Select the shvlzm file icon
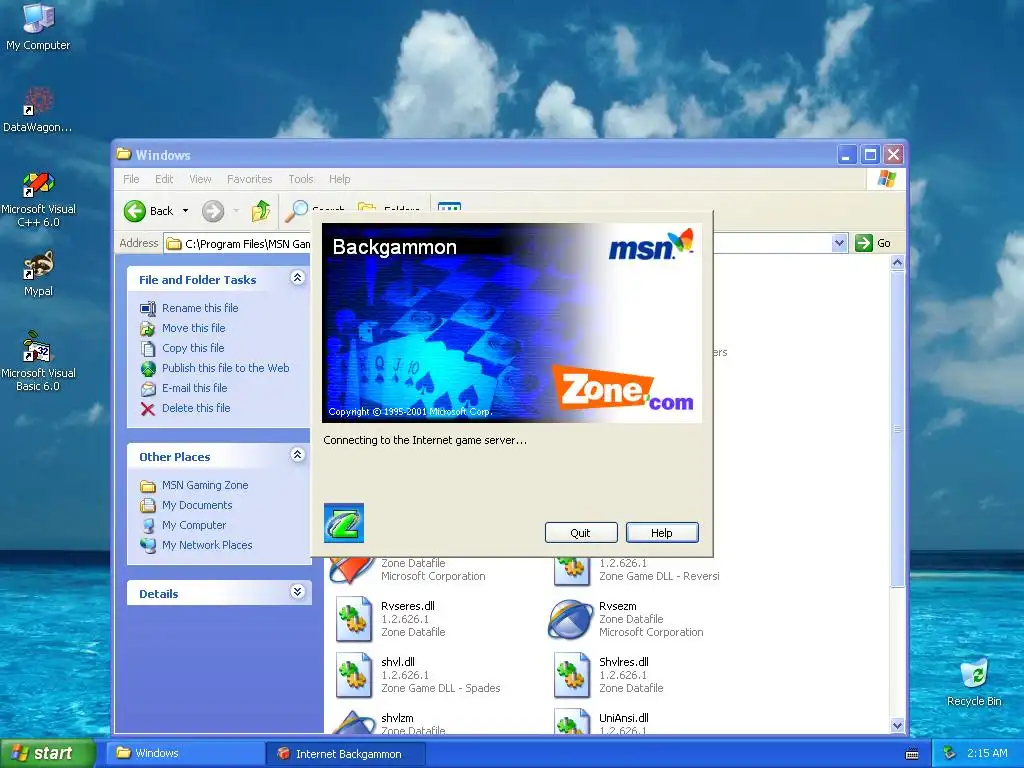1024x768 pixels. coord(353,724)
